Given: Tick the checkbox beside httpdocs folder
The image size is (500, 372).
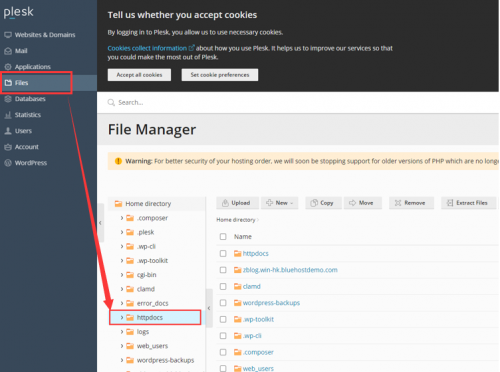Looking at the screenshot, I should (223, 253).
